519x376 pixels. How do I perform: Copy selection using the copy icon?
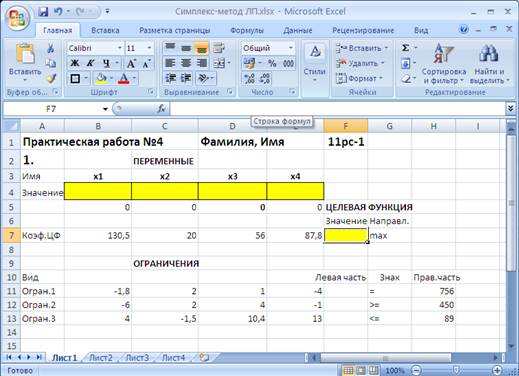click(51, 63)
